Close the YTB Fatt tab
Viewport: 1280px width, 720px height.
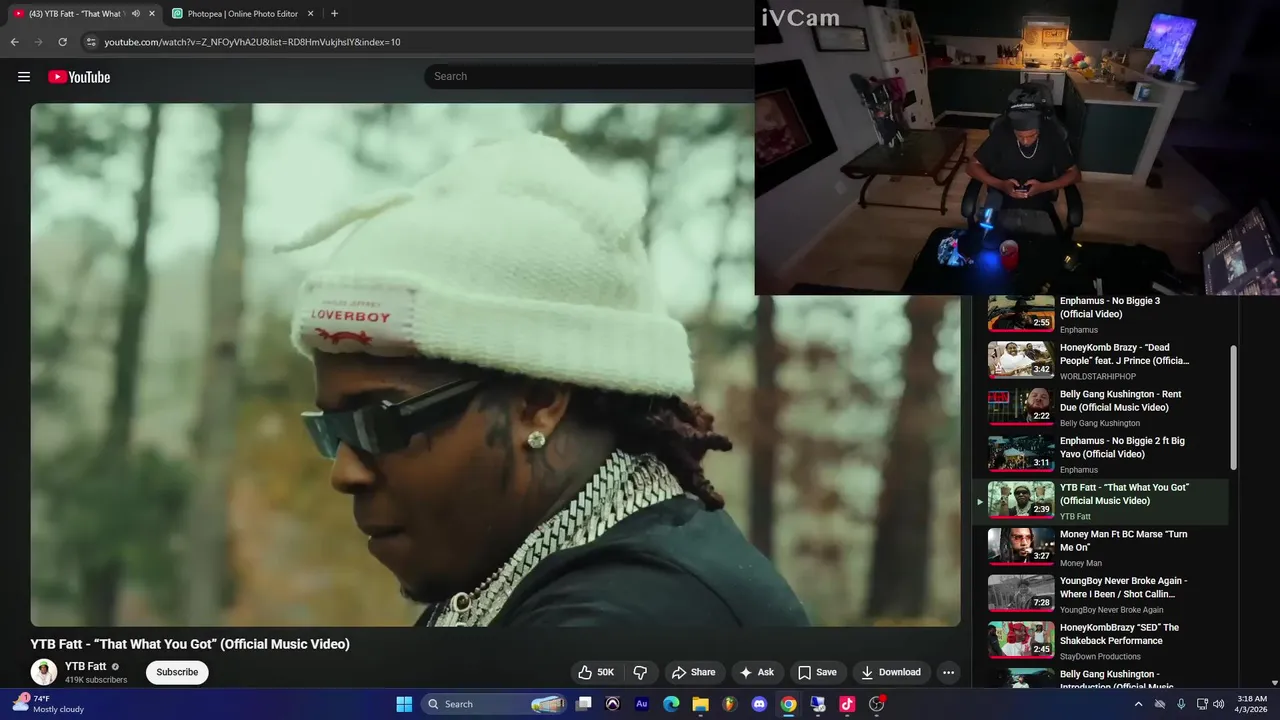pos(152,14)
